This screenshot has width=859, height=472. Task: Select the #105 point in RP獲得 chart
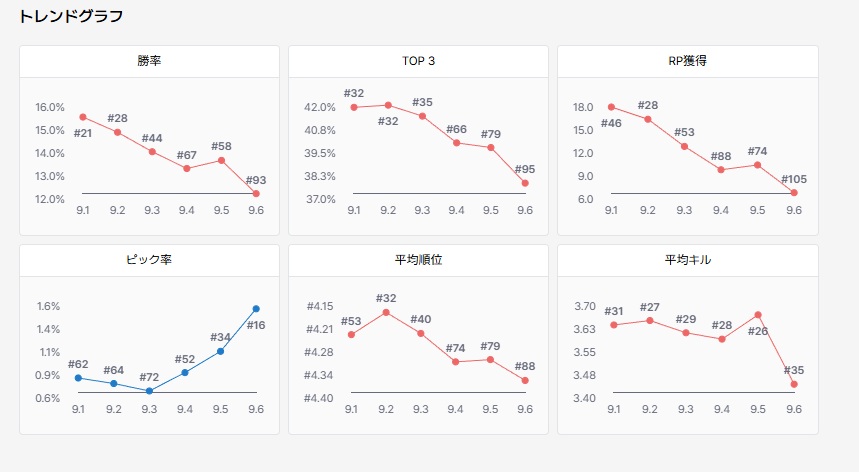pyautogui.click(x=794, y=192)
